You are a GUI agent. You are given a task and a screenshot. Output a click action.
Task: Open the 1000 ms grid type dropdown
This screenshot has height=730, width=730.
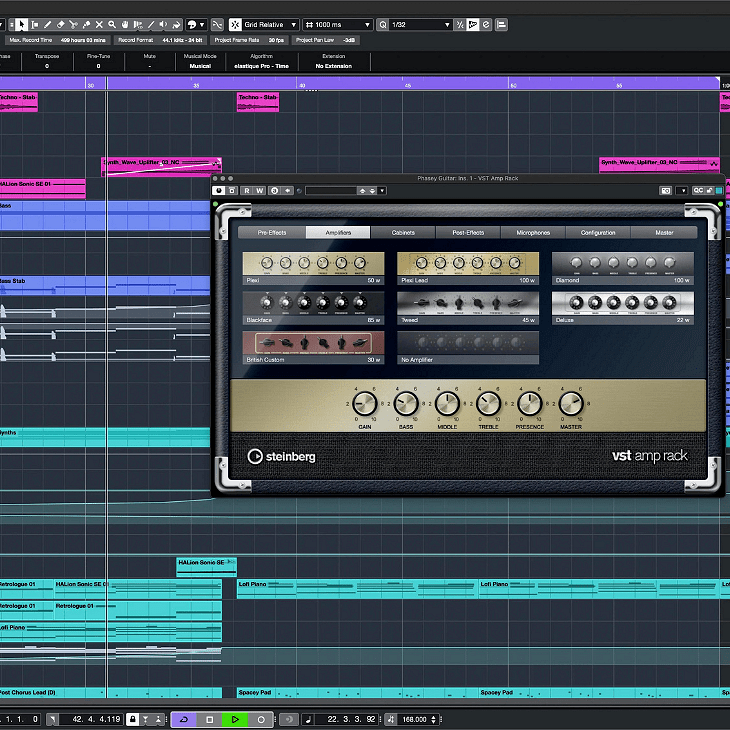[338, 25]
